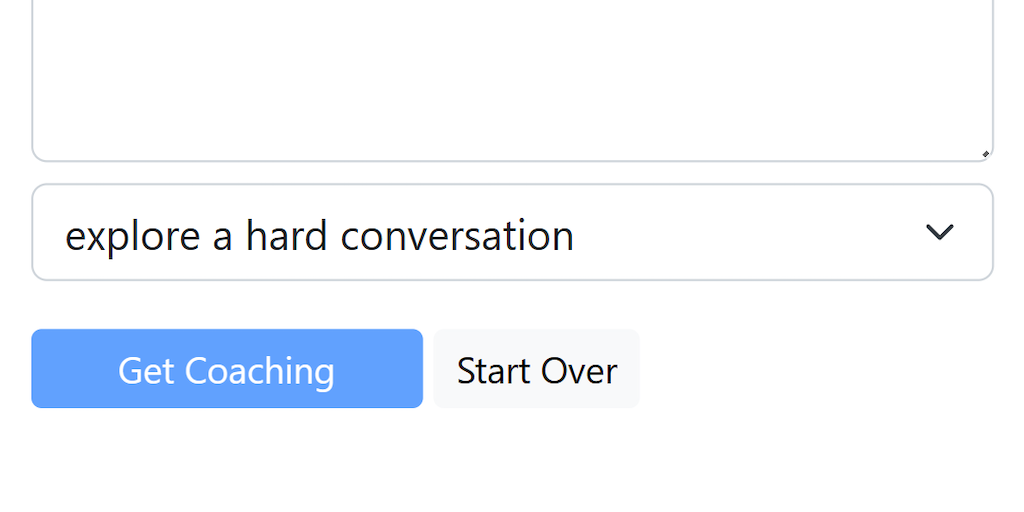Clear everything with the Start Over button

pyautogui.click(x=537, y=369)
